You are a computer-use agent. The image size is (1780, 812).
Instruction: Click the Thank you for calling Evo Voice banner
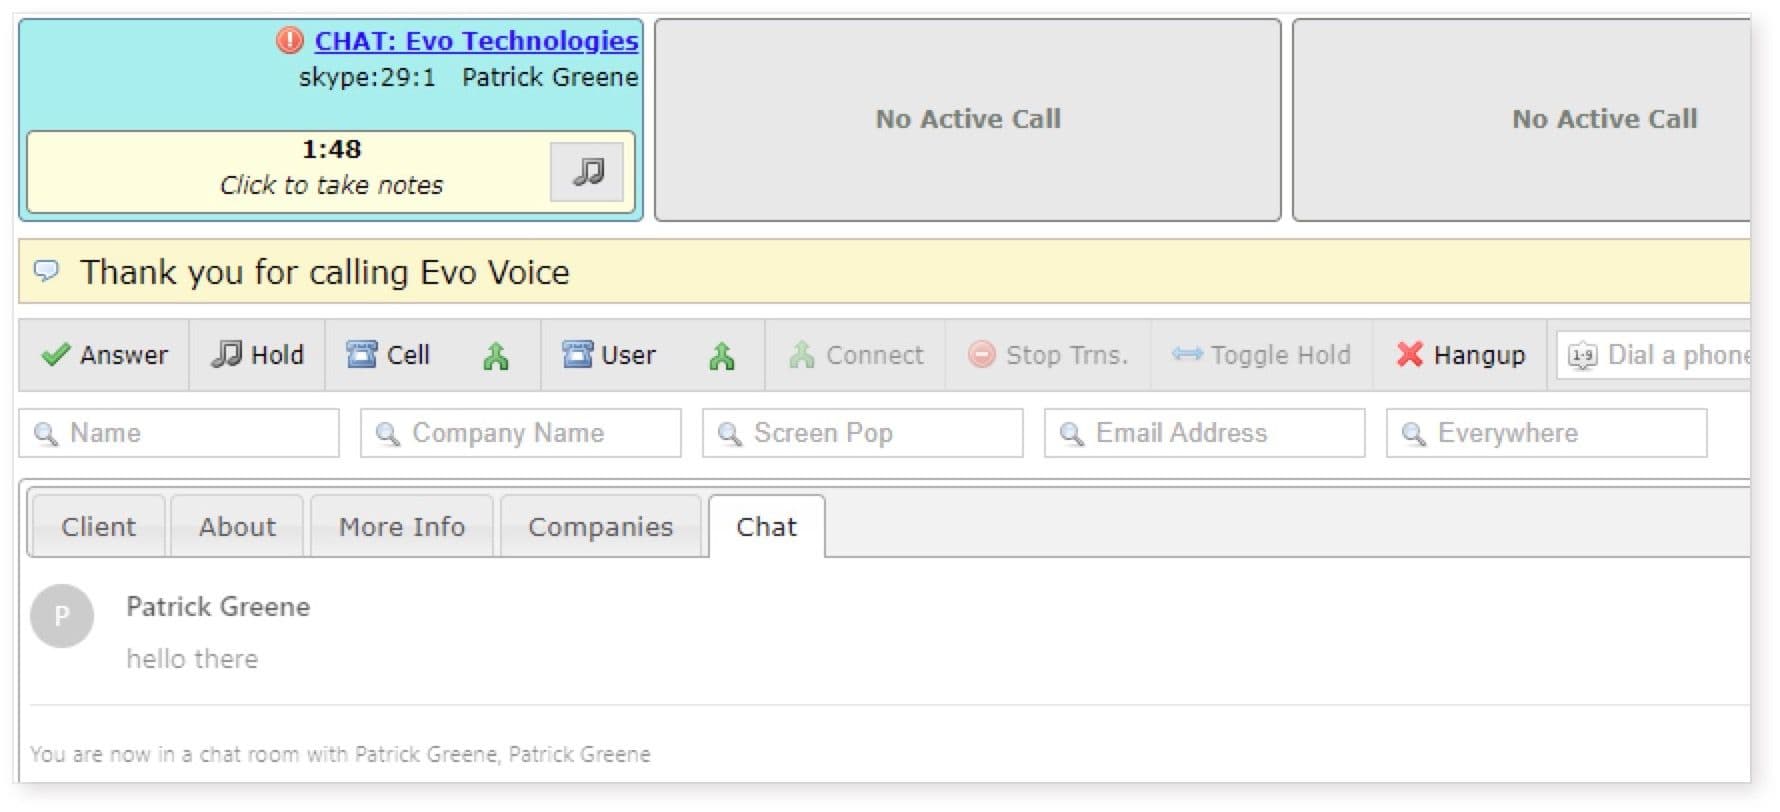coord(884,271)
